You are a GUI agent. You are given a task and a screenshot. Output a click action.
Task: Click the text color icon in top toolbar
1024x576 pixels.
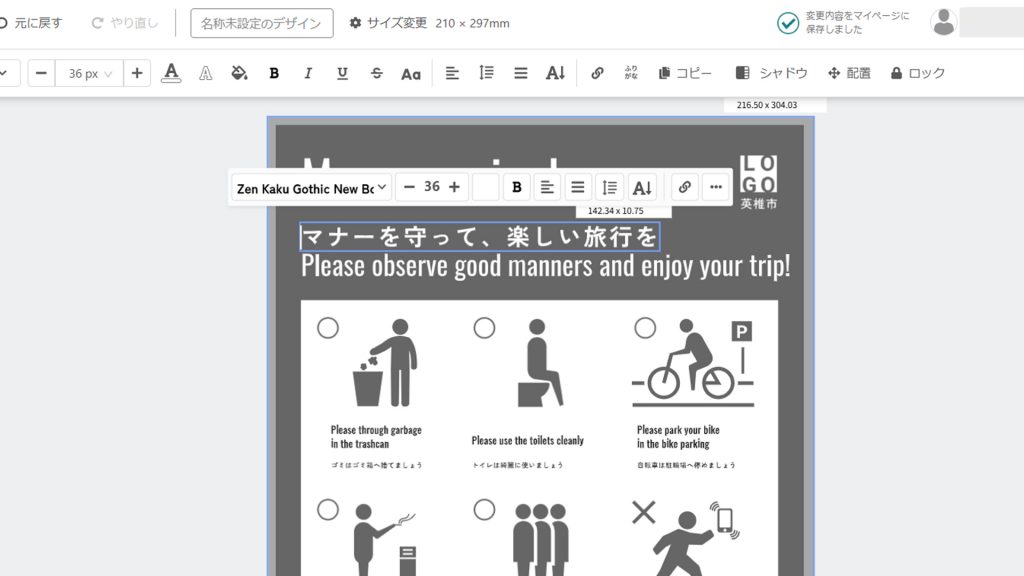171,73
